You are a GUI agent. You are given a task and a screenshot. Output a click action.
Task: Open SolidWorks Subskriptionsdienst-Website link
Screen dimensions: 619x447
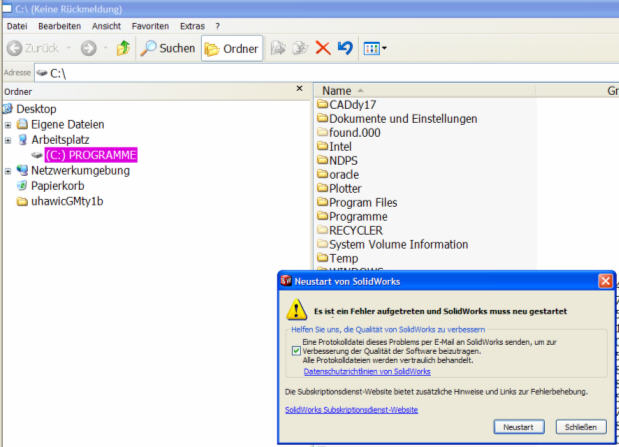351,410
